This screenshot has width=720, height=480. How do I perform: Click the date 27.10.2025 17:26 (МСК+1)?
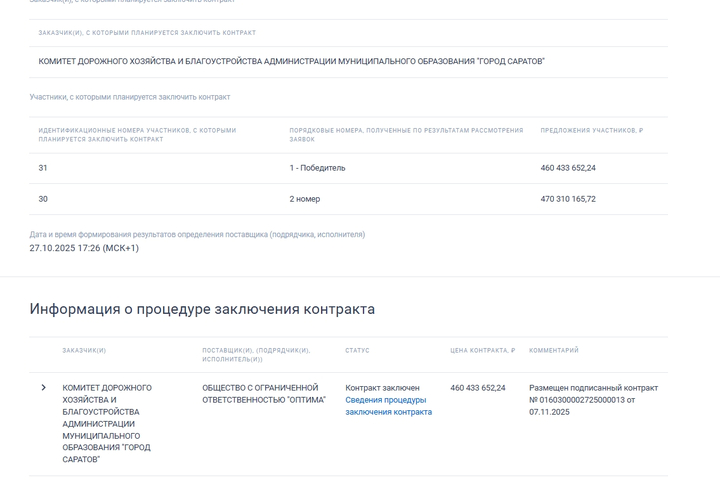(x=84, y=248)
